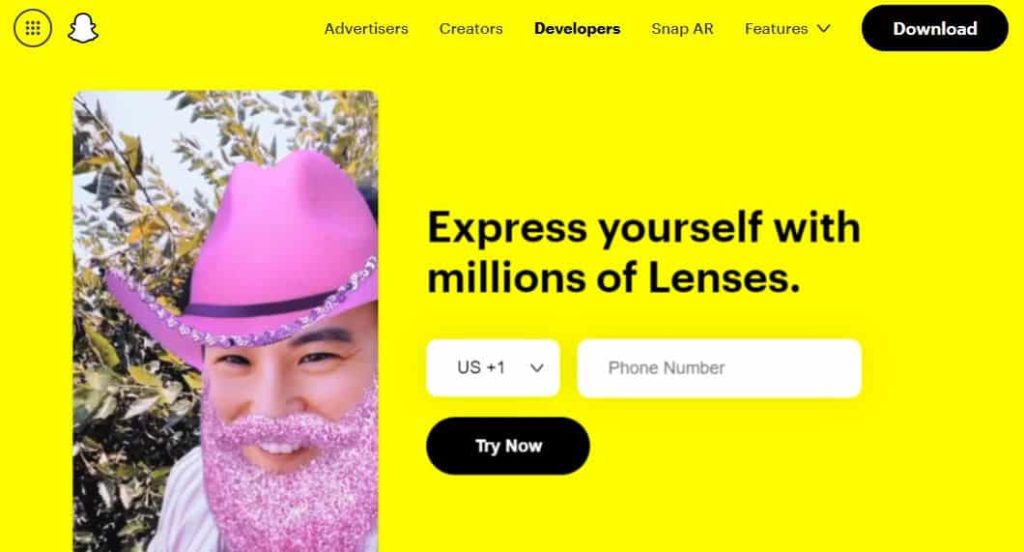1024x552 pixels.
Task: Expand the Features menu
Action: pyautogui.click(x=788, y=29)
